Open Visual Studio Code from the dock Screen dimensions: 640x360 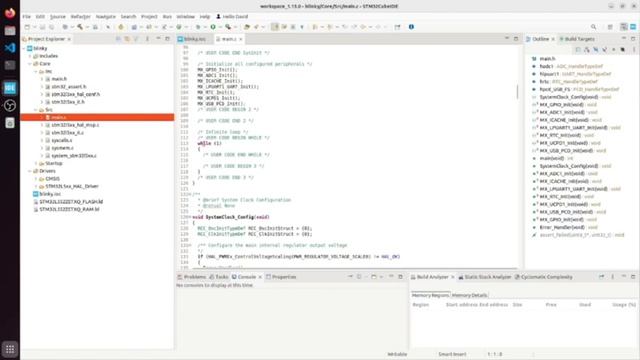coord(10,48)
